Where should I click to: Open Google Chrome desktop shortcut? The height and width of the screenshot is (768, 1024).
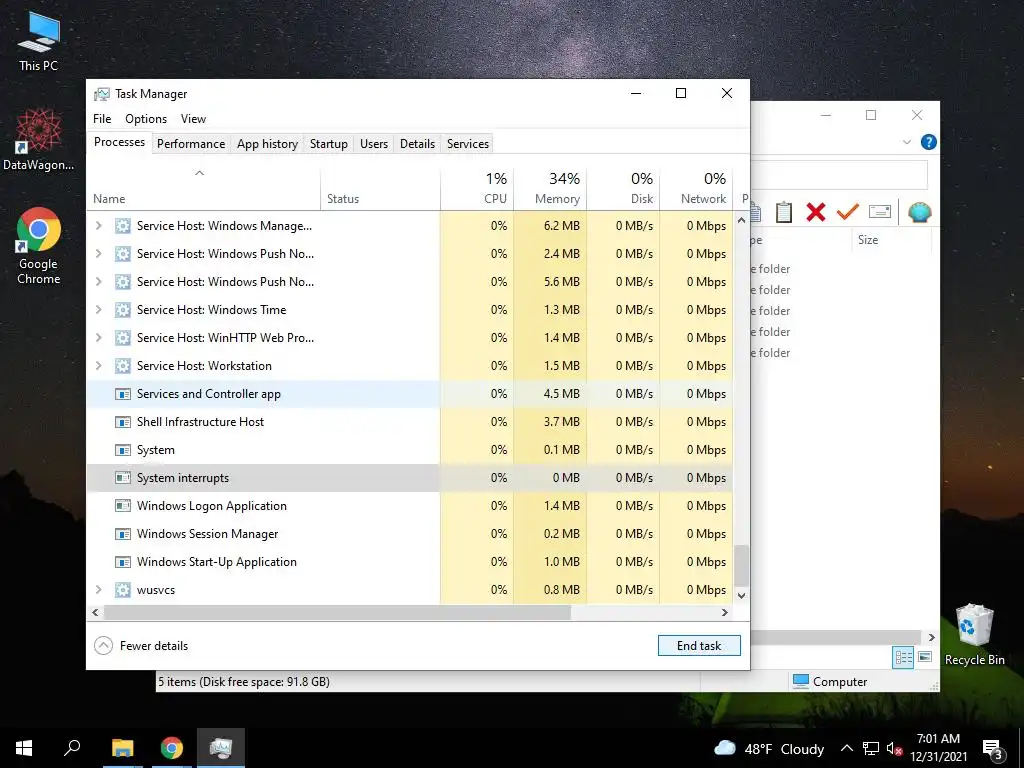click(x=39, y=246)
